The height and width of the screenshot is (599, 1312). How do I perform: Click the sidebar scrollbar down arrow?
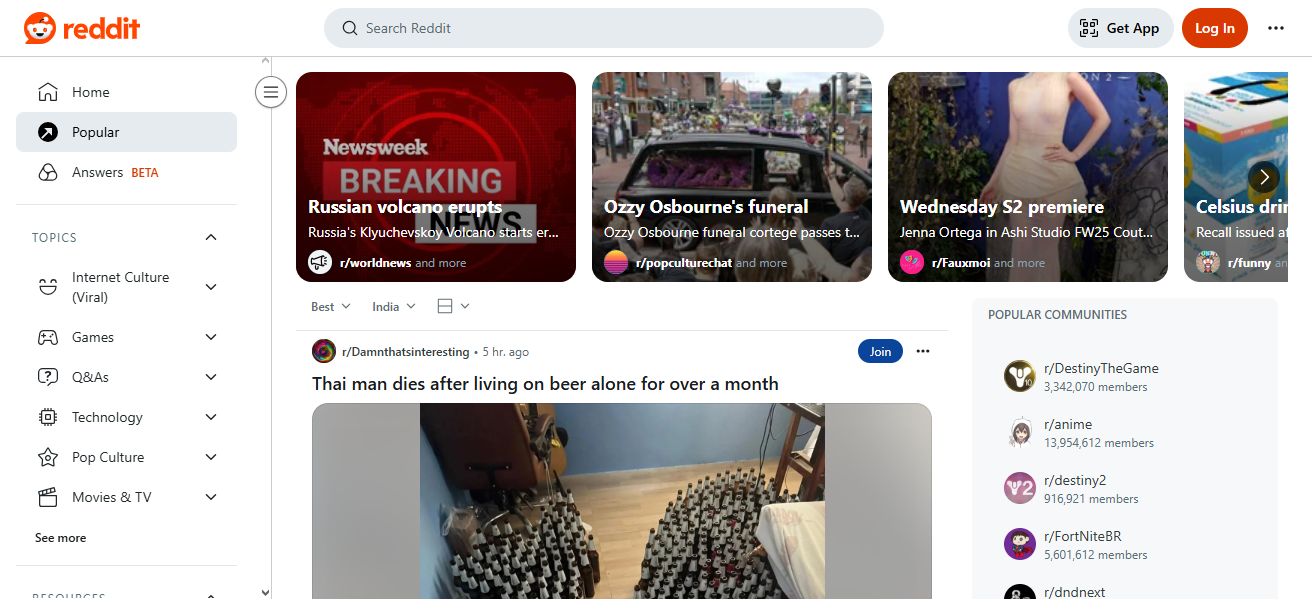(x=265, y=592)
